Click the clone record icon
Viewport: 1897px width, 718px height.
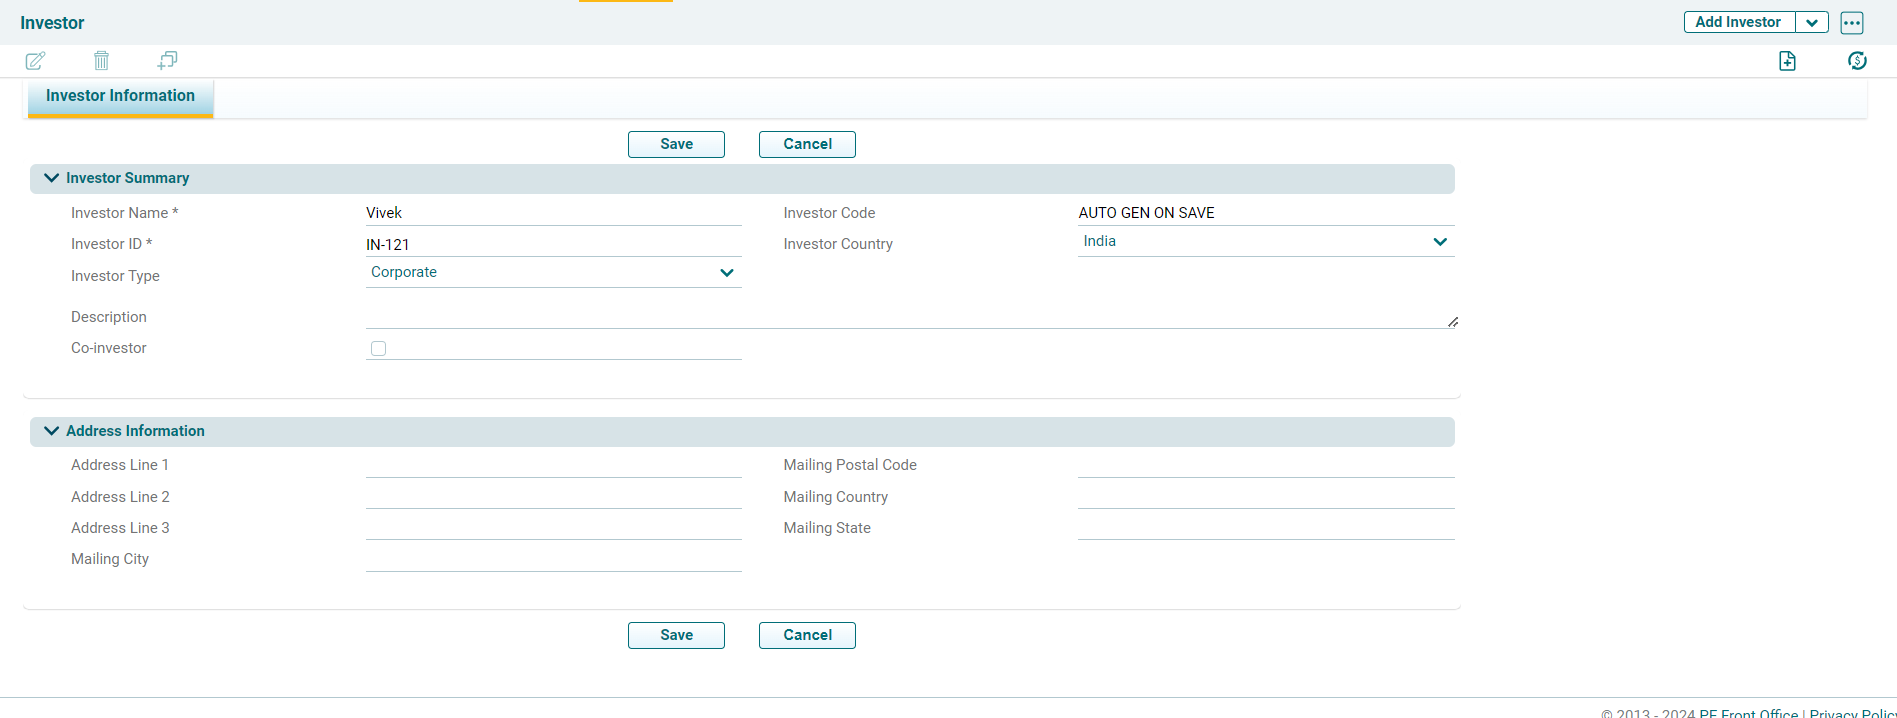(x=167, y=61)
